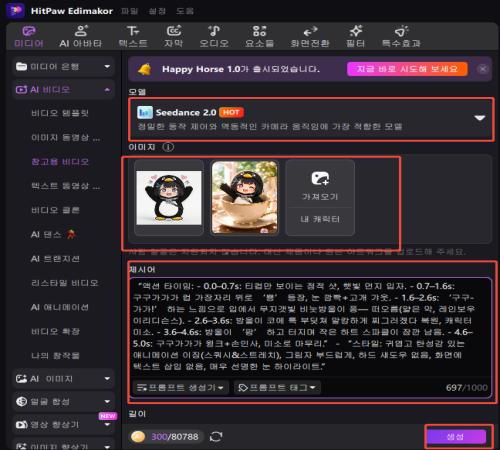Open 비디오 확장 in the sidebar
The image size is (500, 450).
coord(55,331)
